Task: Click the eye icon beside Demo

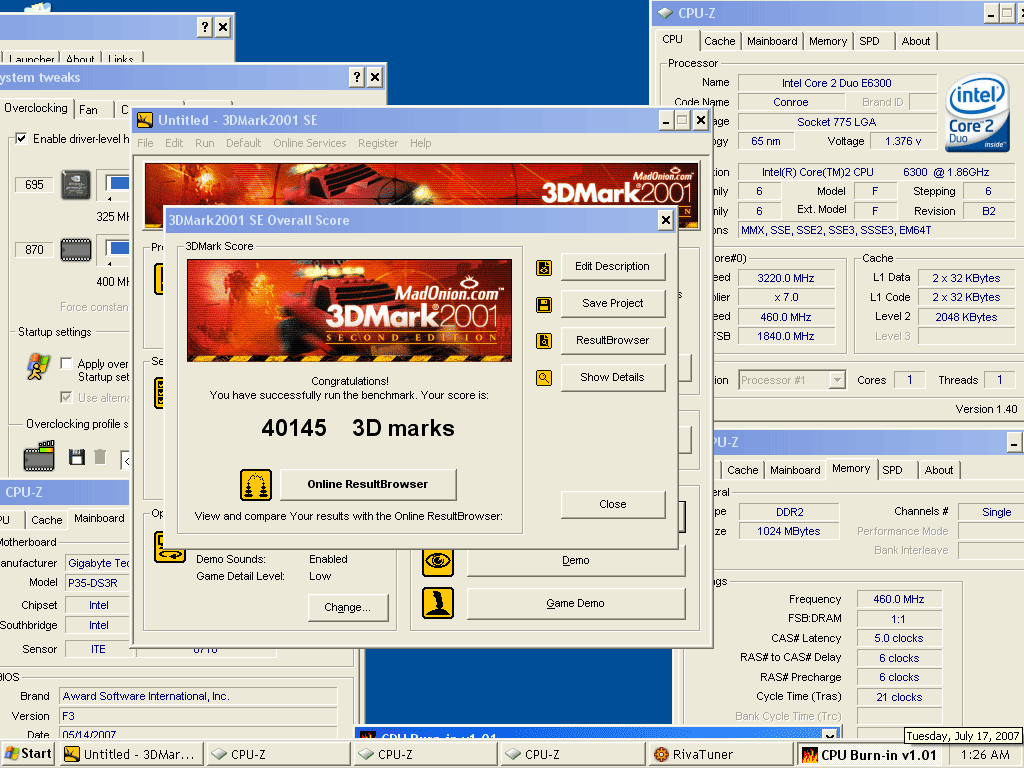Action: click(438, 560)
